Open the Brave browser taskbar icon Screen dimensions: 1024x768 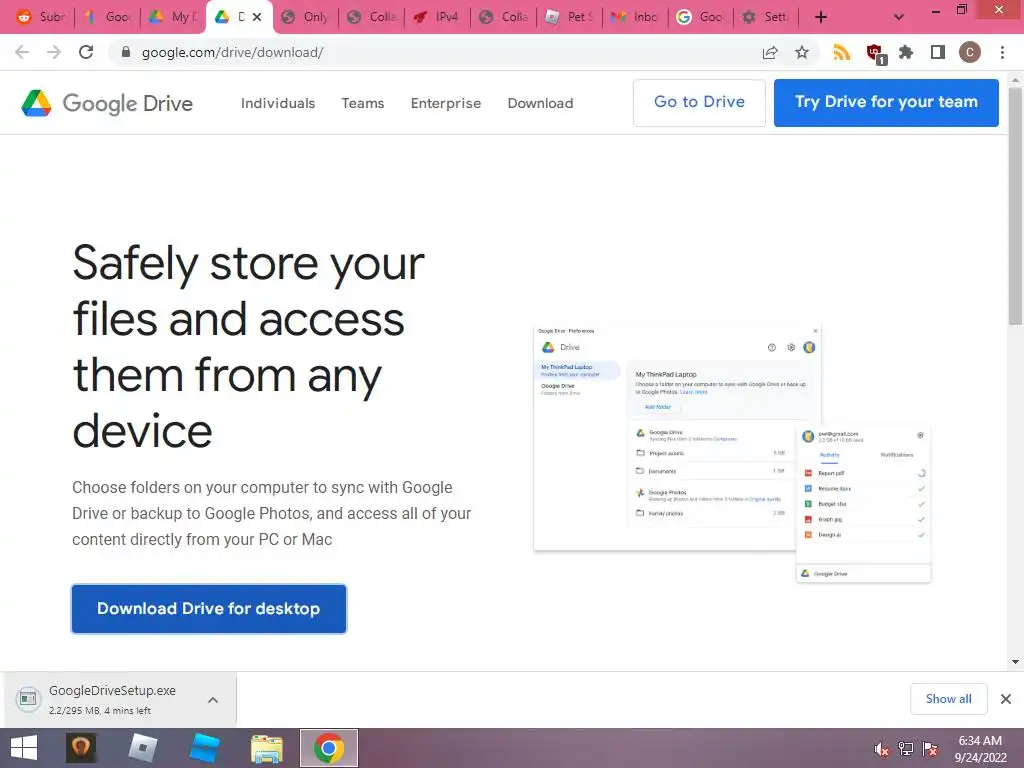pyautogui.click(x=81, y=748)
